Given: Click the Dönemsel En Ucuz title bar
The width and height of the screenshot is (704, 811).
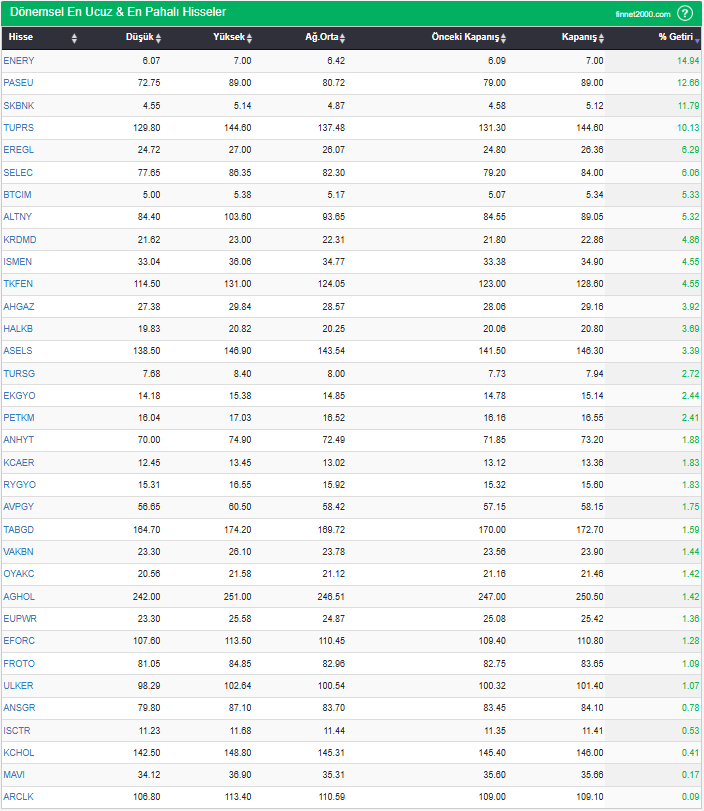Looking at the screenshot, I should tap(118, 12).
